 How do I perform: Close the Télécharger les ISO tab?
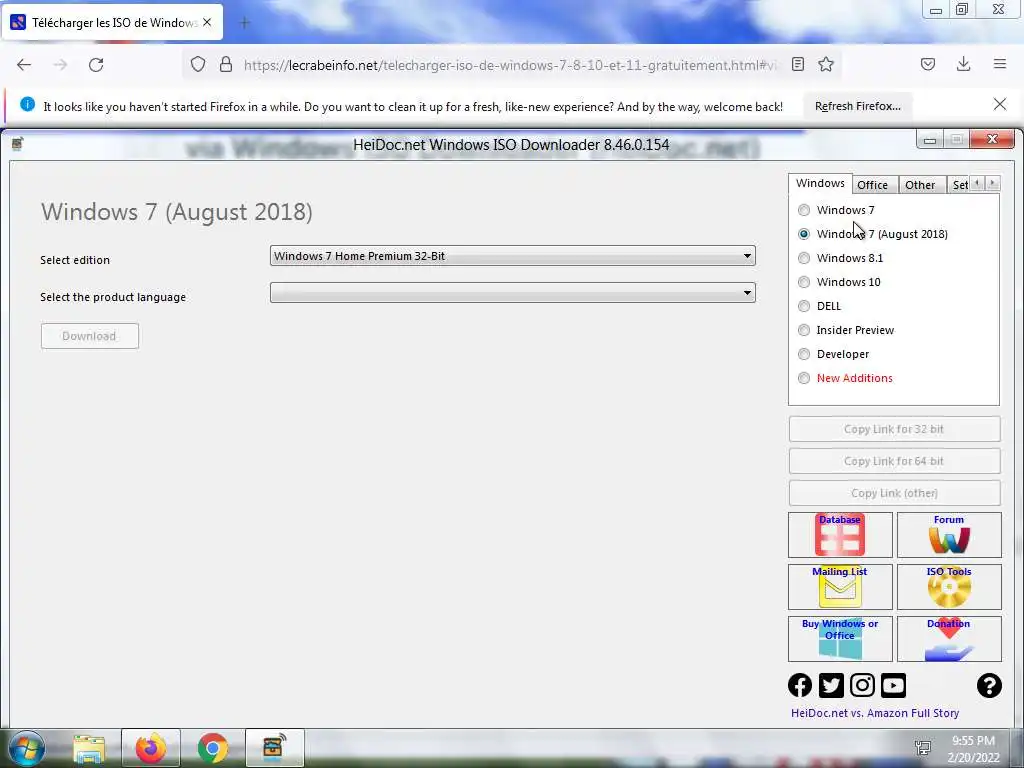207,22
